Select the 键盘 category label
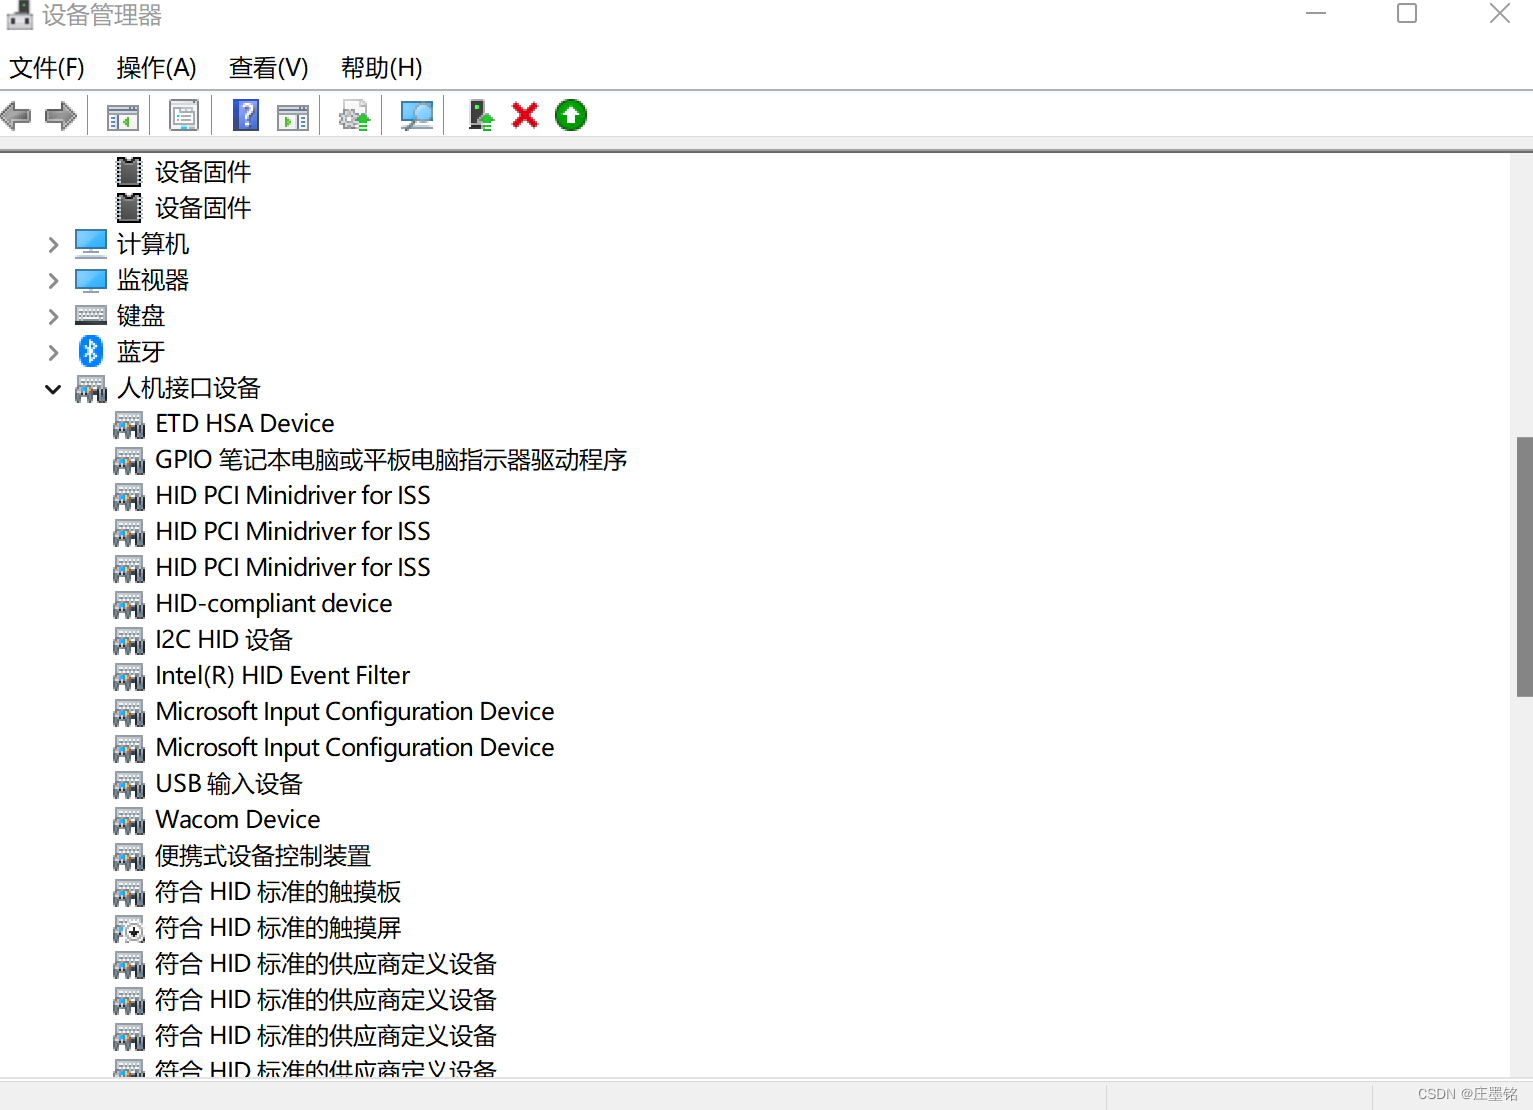The width and height of the screenshot is (1533, 1110). click(141, 316)
